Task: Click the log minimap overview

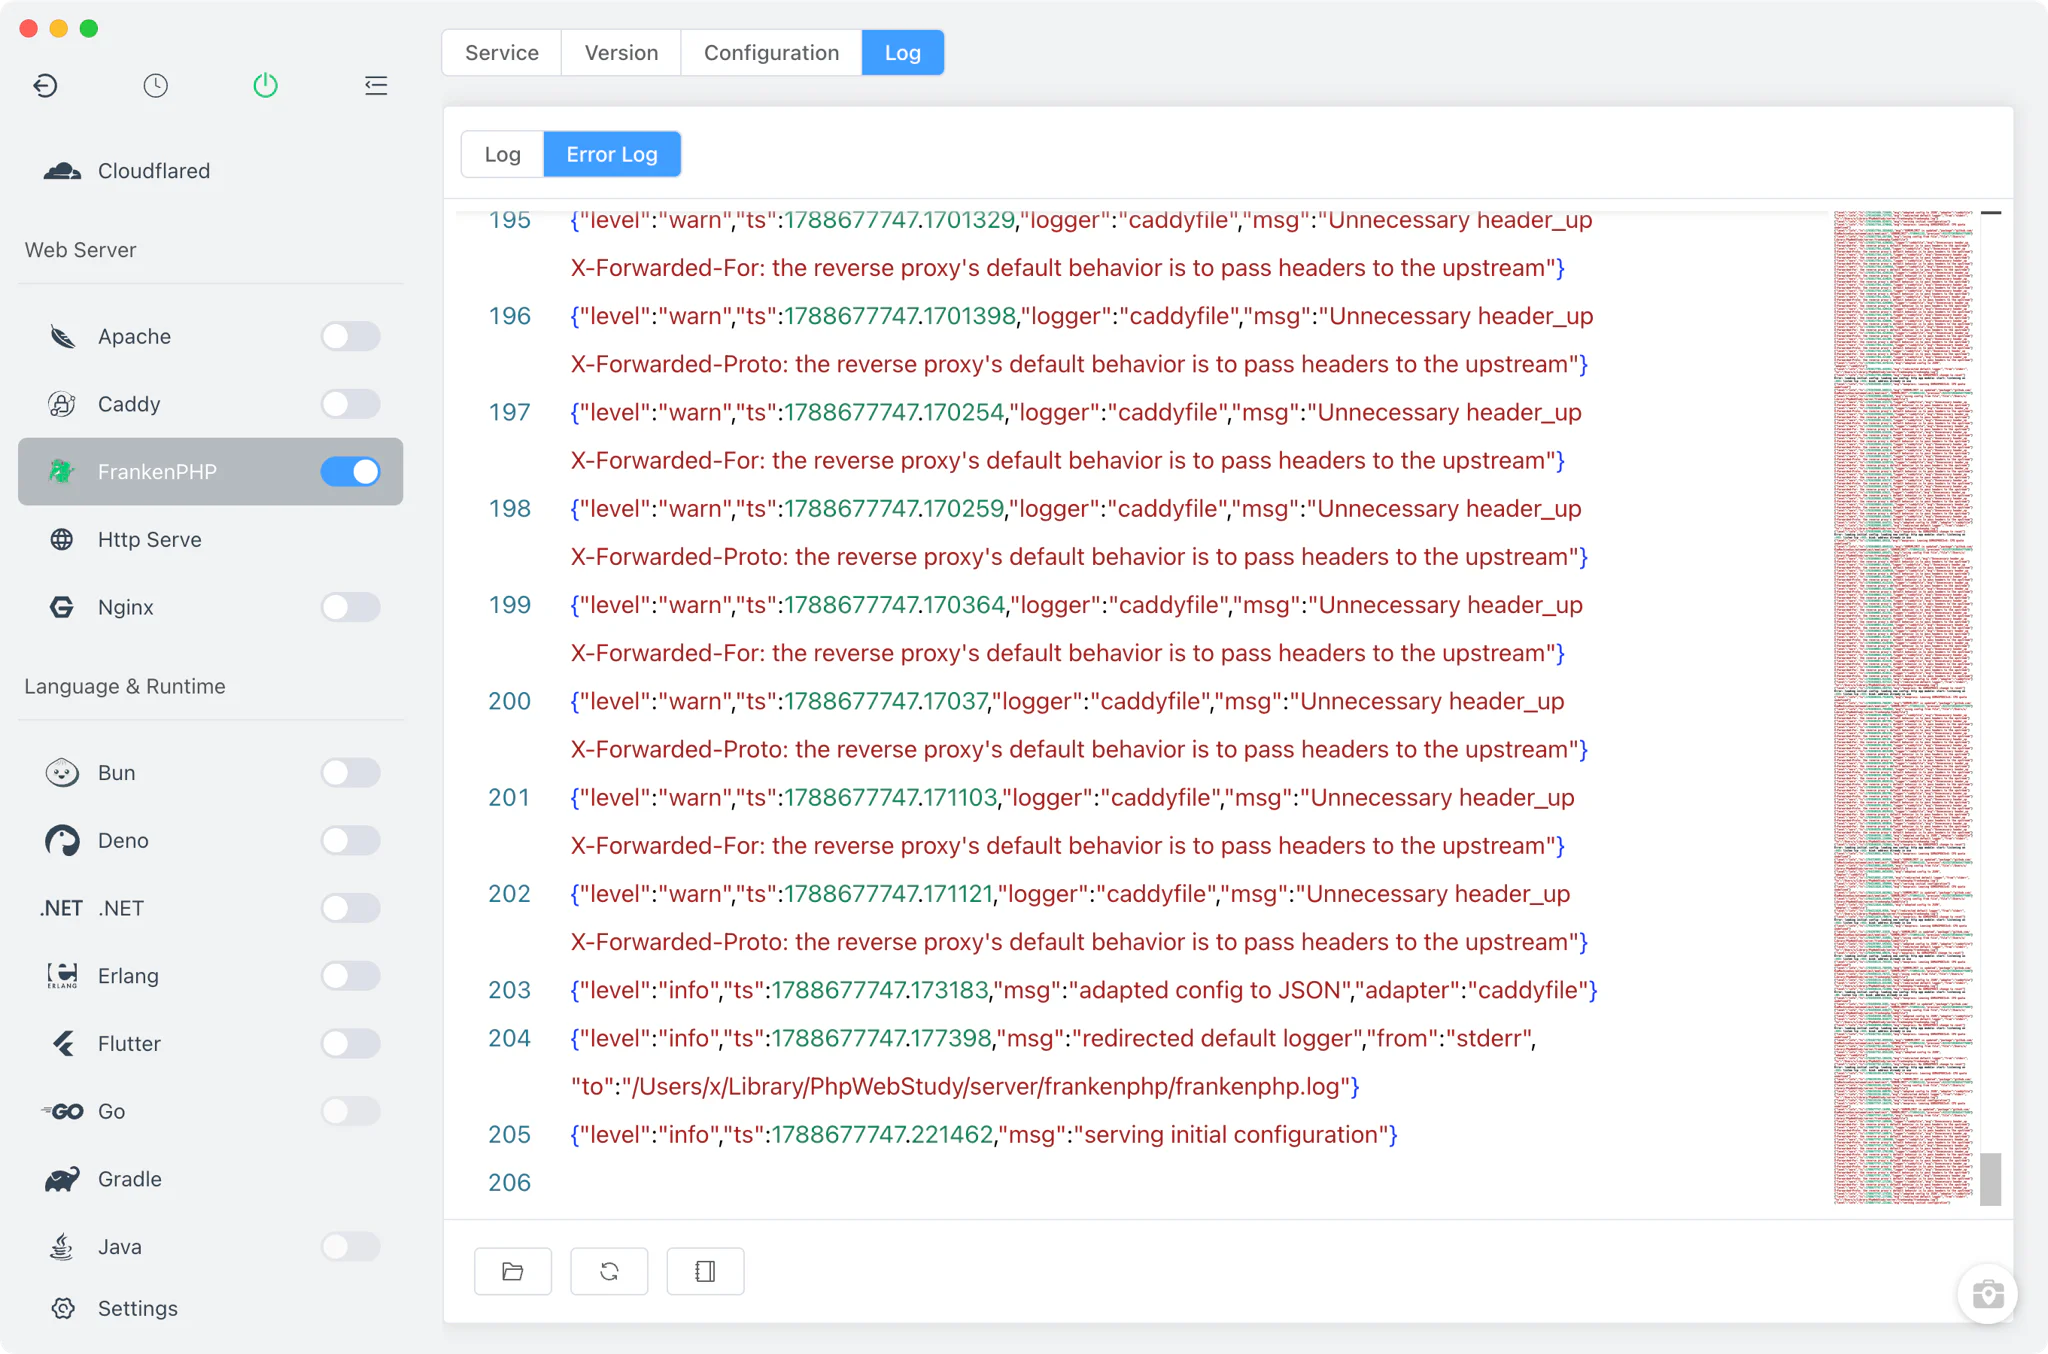Action: 1904,707
